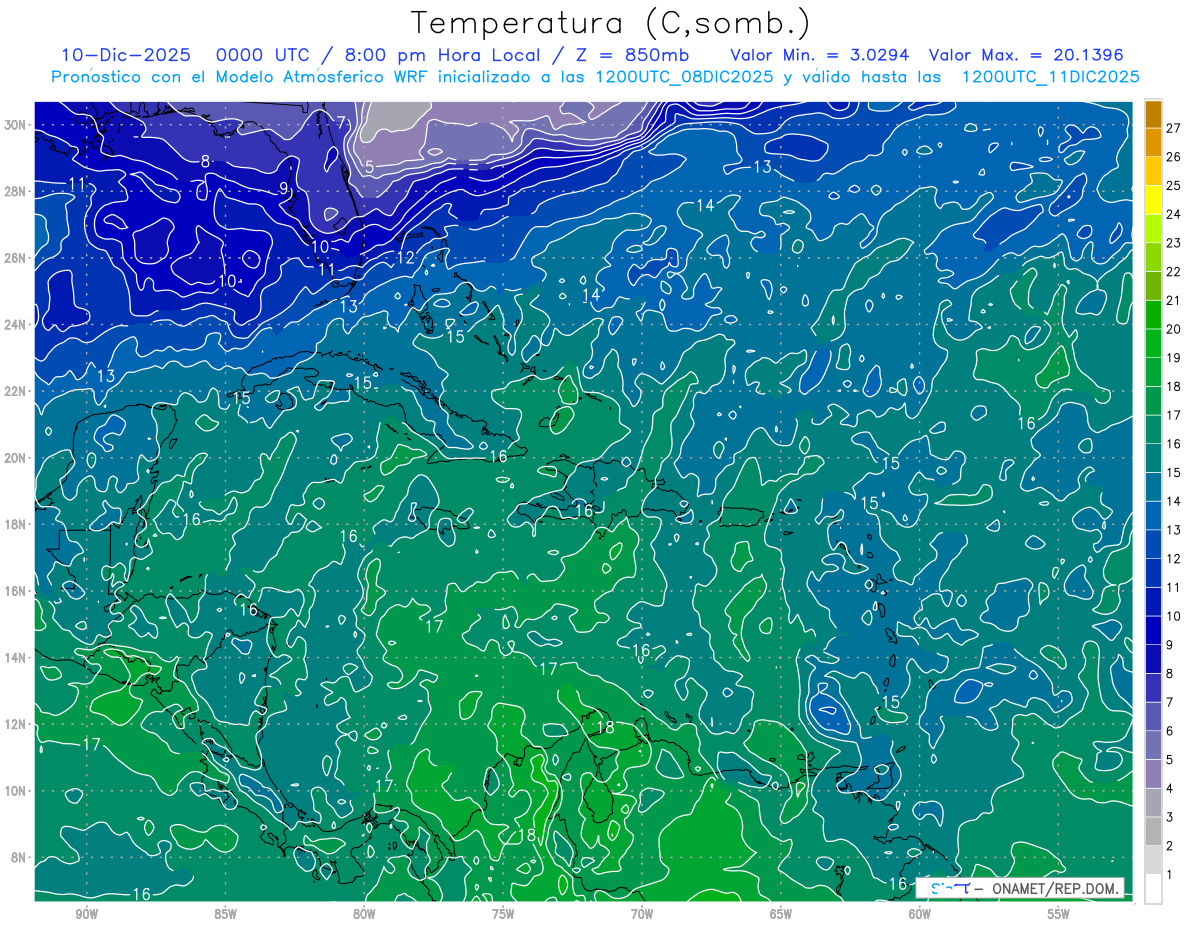Click the colorbar scale value 20

[x=1174, y=329]
